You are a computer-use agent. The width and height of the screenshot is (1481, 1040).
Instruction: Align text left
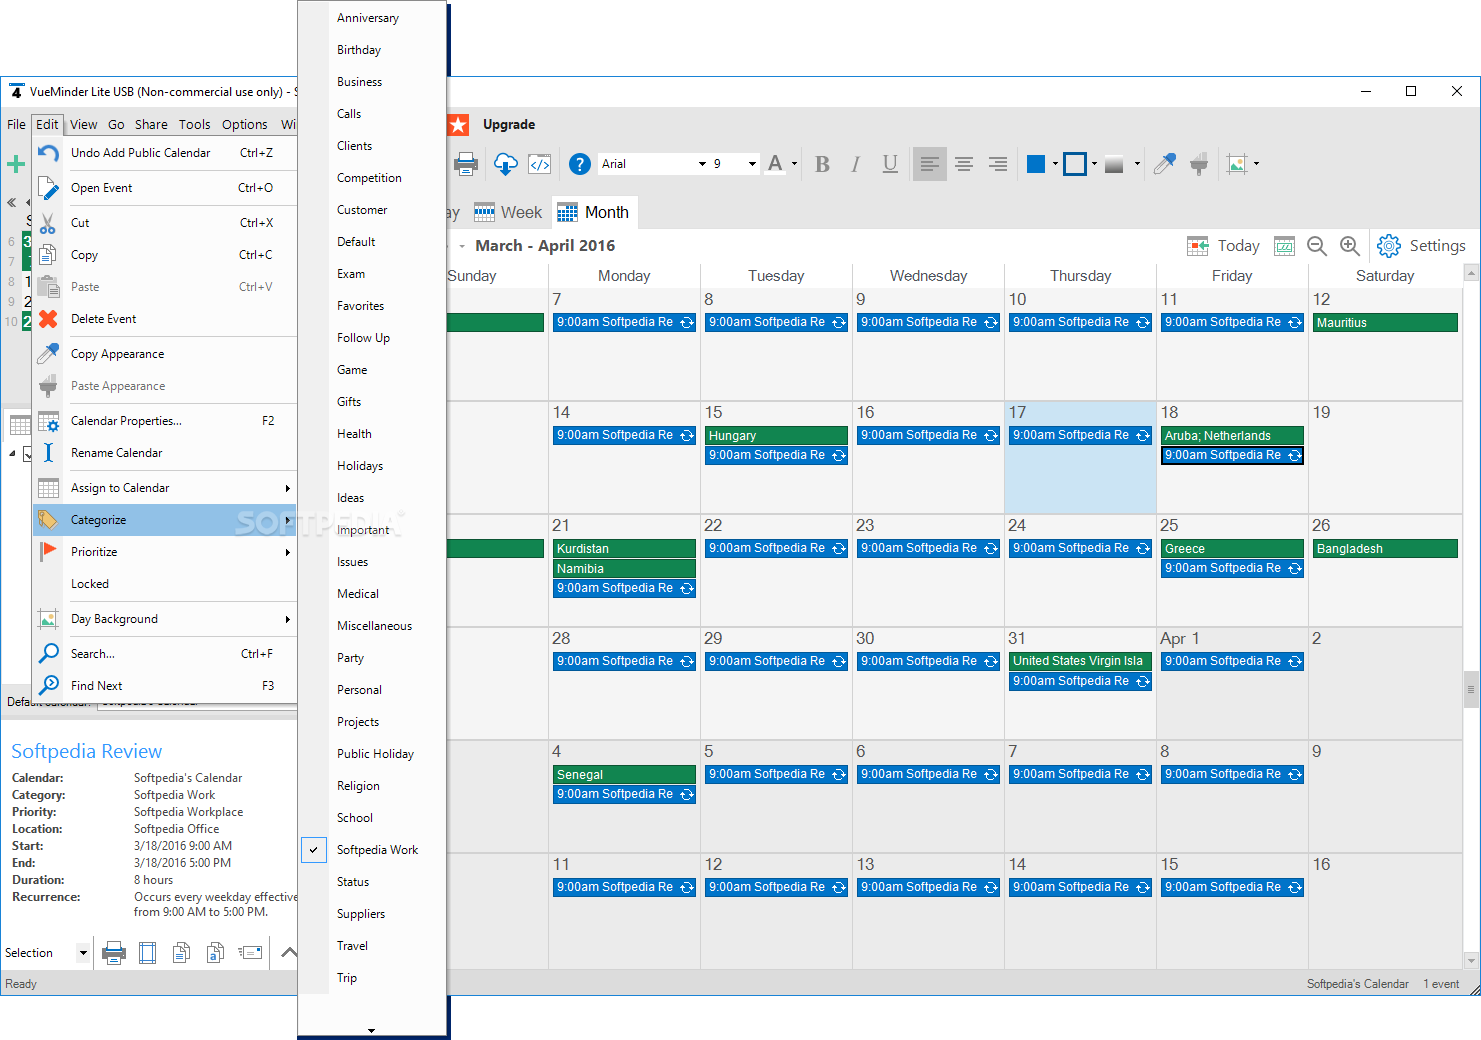(x=930, y=164)
